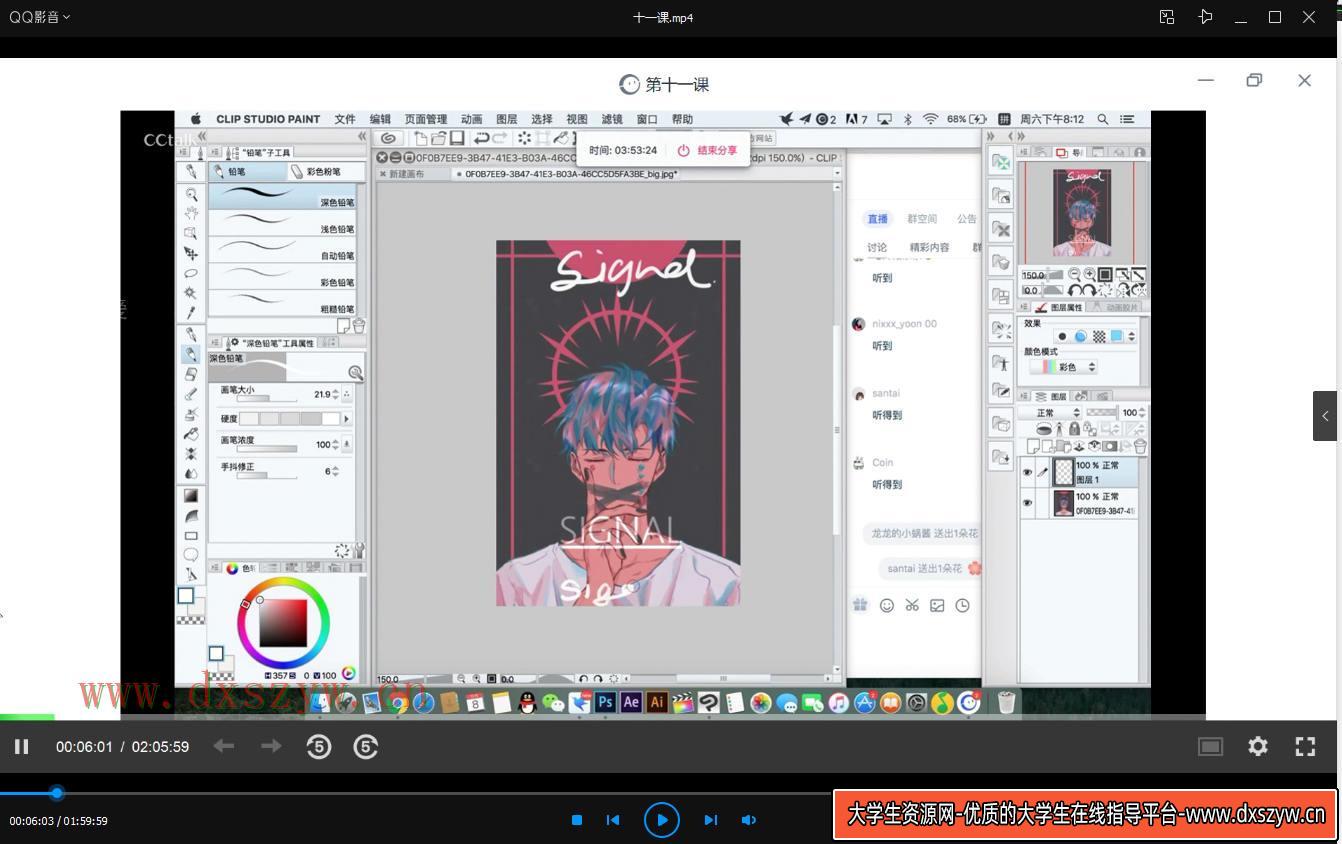This screenshot has height=844, width=1342.
Task: Select the eraser tool in CLIP STUDIO toolbar
Action: [191, 374]
